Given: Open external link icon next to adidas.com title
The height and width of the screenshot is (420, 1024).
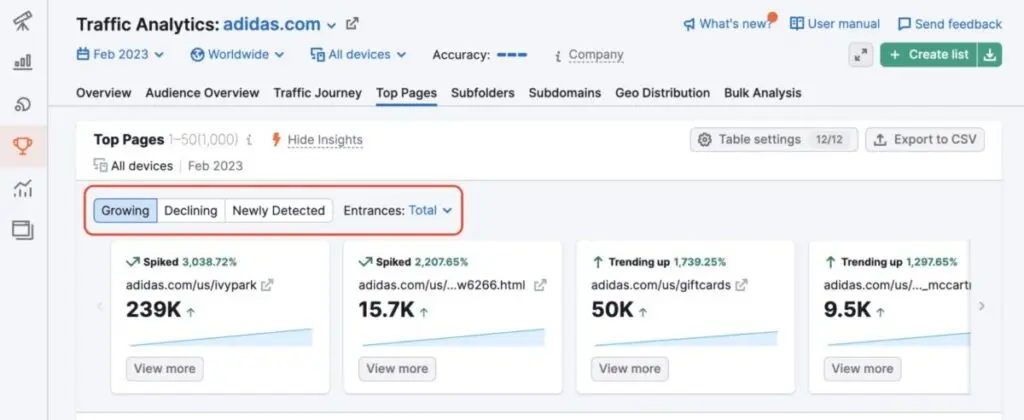Looking at the screenshot, I should point(352,24).
